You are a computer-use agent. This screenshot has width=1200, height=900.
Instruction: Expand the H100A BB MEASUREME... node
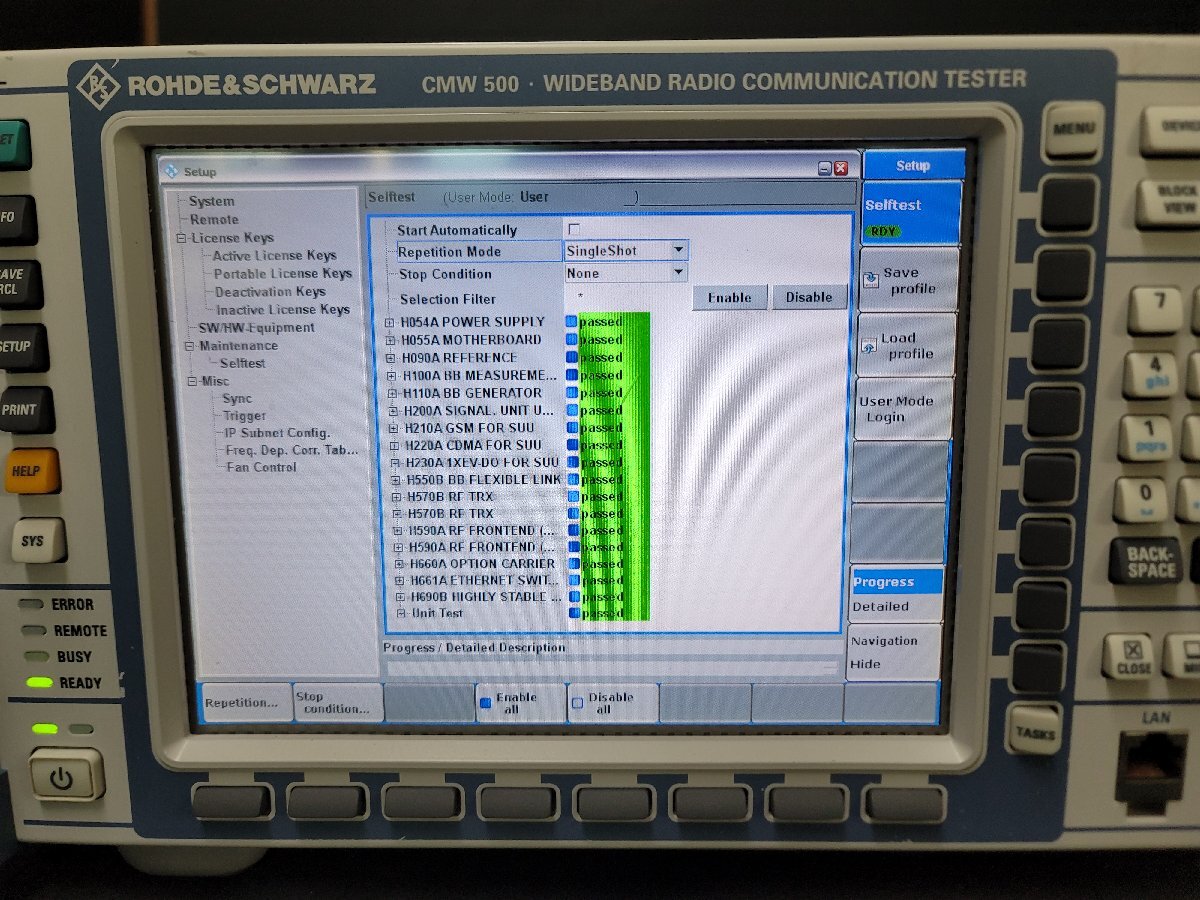pos(393,376)
